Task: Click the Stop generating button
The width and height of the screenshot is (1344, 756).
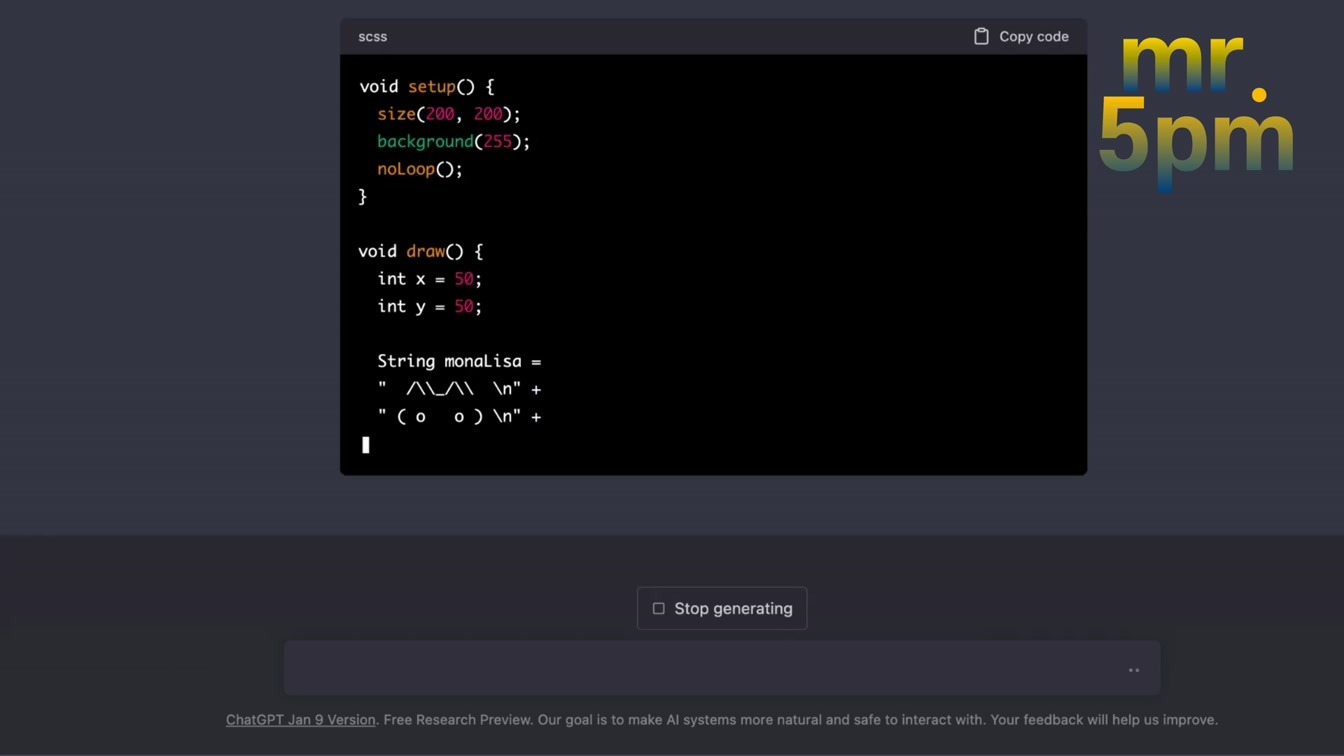Action: [722, 608]
